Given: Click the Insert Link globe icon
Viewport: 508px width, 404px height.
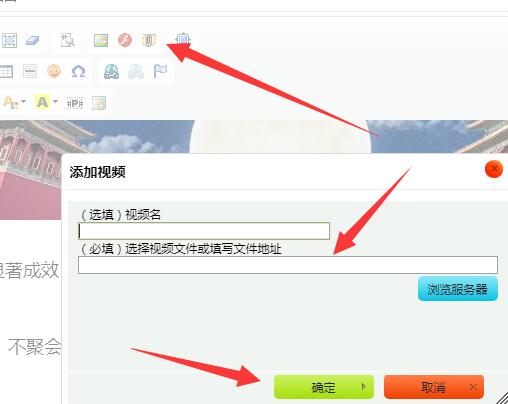Looking at the screenshot, I should point(111,71).
